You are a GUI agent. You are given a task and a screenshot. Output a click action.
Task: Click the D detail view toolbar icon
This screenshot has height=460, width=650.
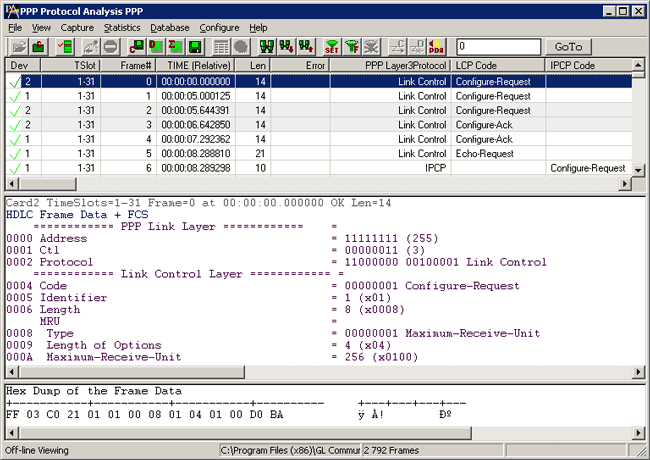pos(156,47)
